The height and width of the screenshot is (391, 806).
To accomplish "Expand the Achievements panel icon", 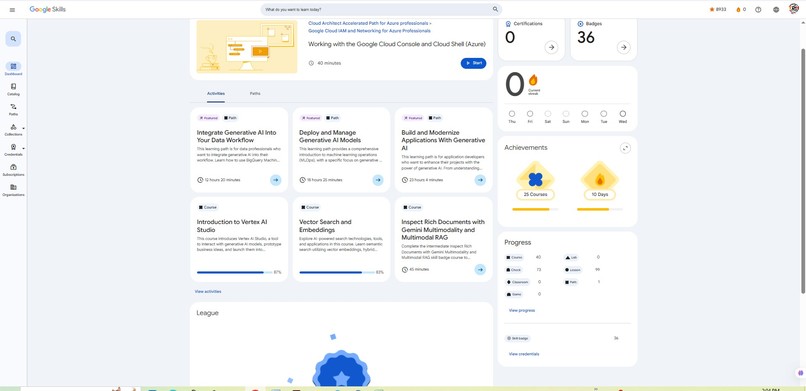I will (625, 148).
